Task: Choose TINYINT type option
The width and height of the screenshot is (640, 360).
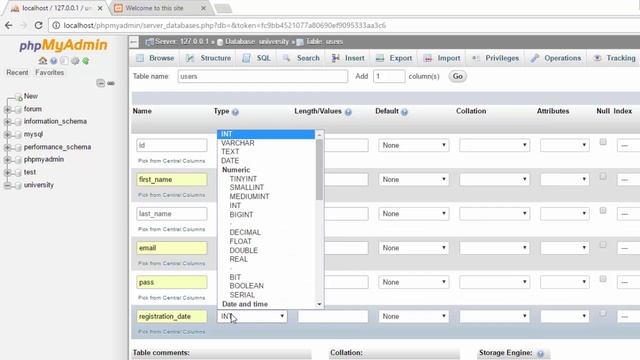Action: (243, 179)
